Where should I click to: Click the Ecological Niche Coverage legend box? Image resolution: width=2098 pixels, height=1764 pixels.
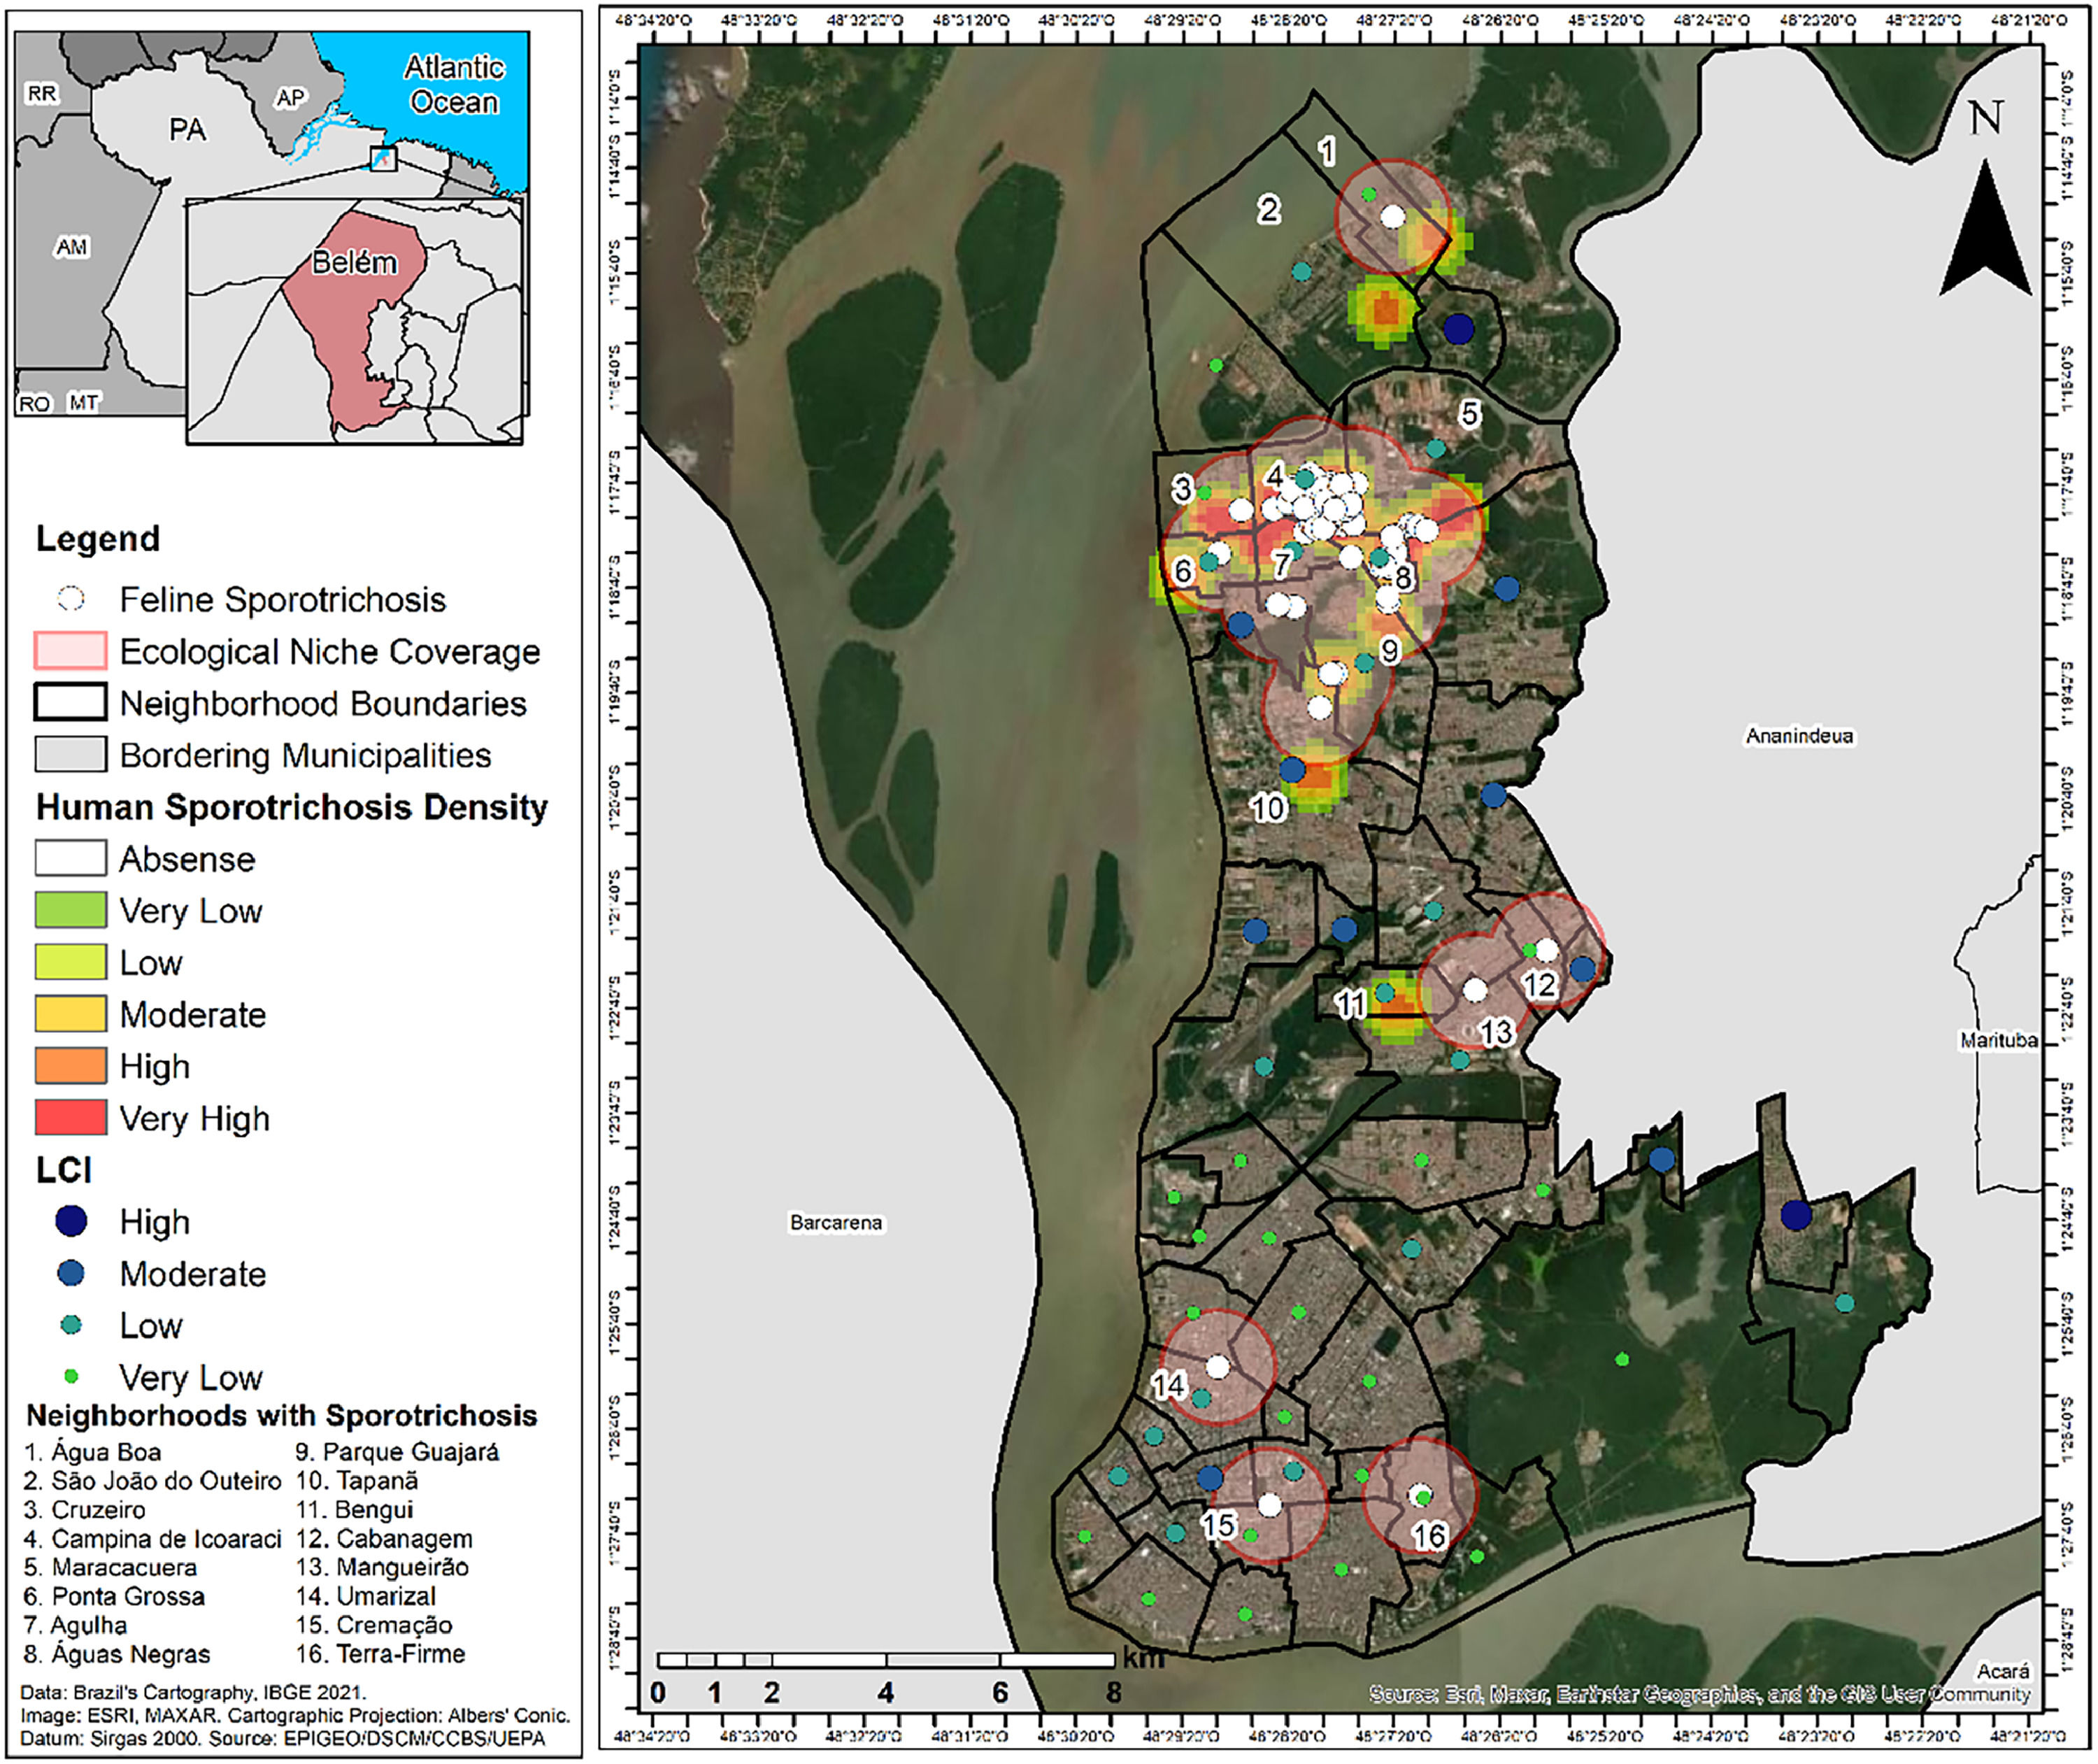click(71, 651)
